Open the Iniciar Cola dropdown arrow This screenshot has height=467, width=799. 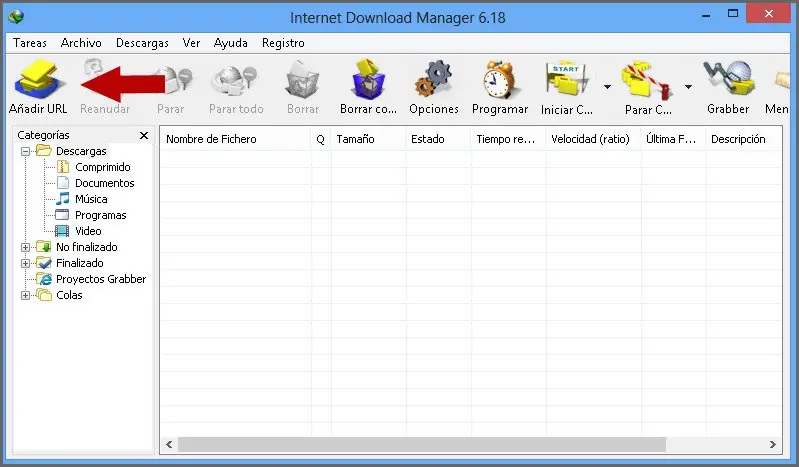(607, 87)
